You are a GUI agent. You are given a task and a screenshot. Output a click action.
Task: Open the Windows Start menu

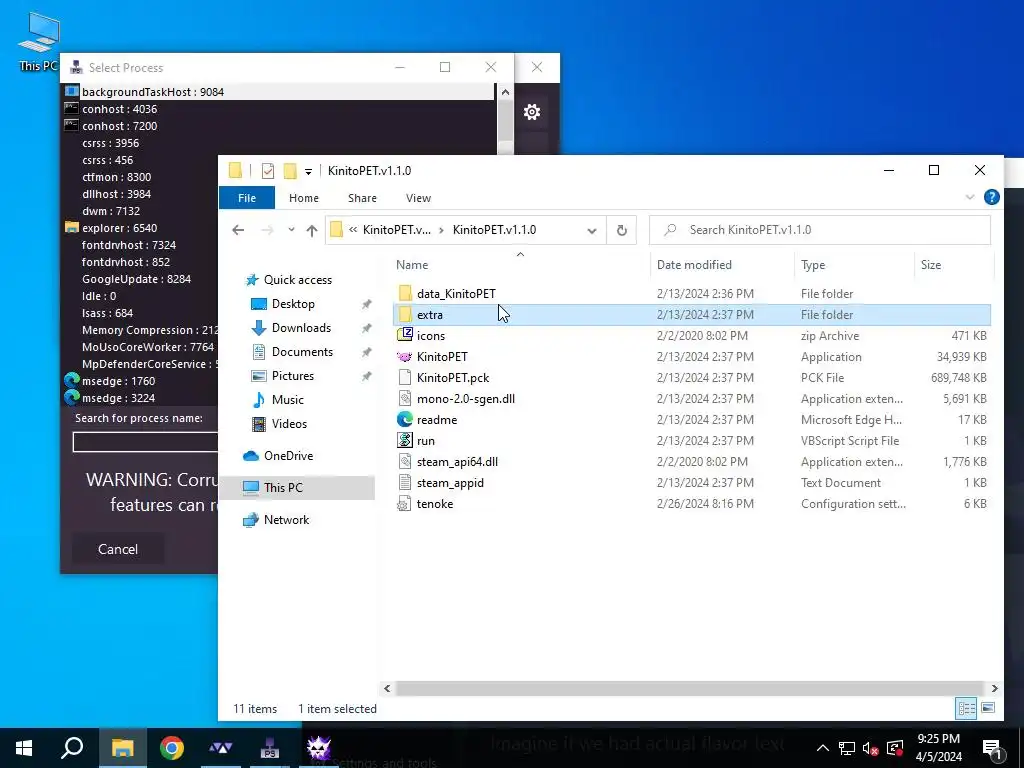pyautogui.click(x=24, y=748)
